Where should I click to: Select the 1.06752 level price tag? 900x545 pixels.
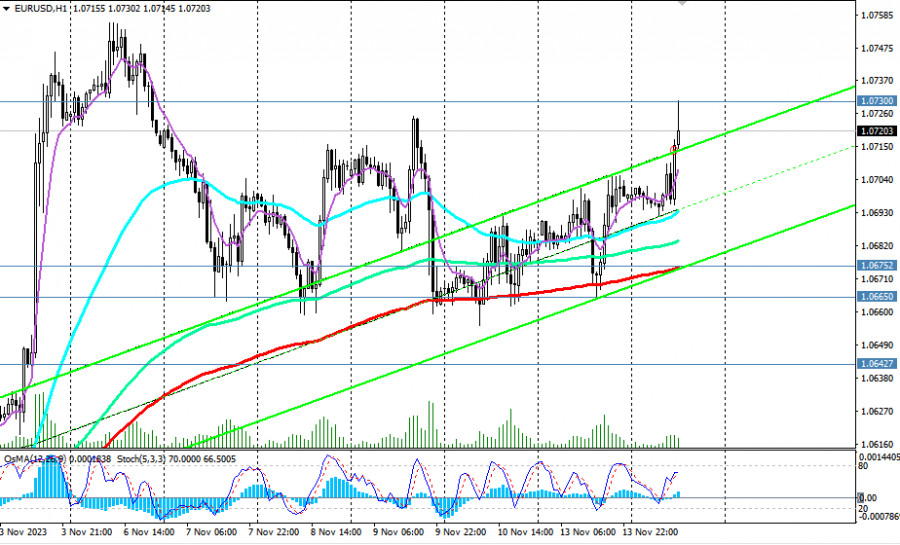pyautogui.click(x=876, y=266)
